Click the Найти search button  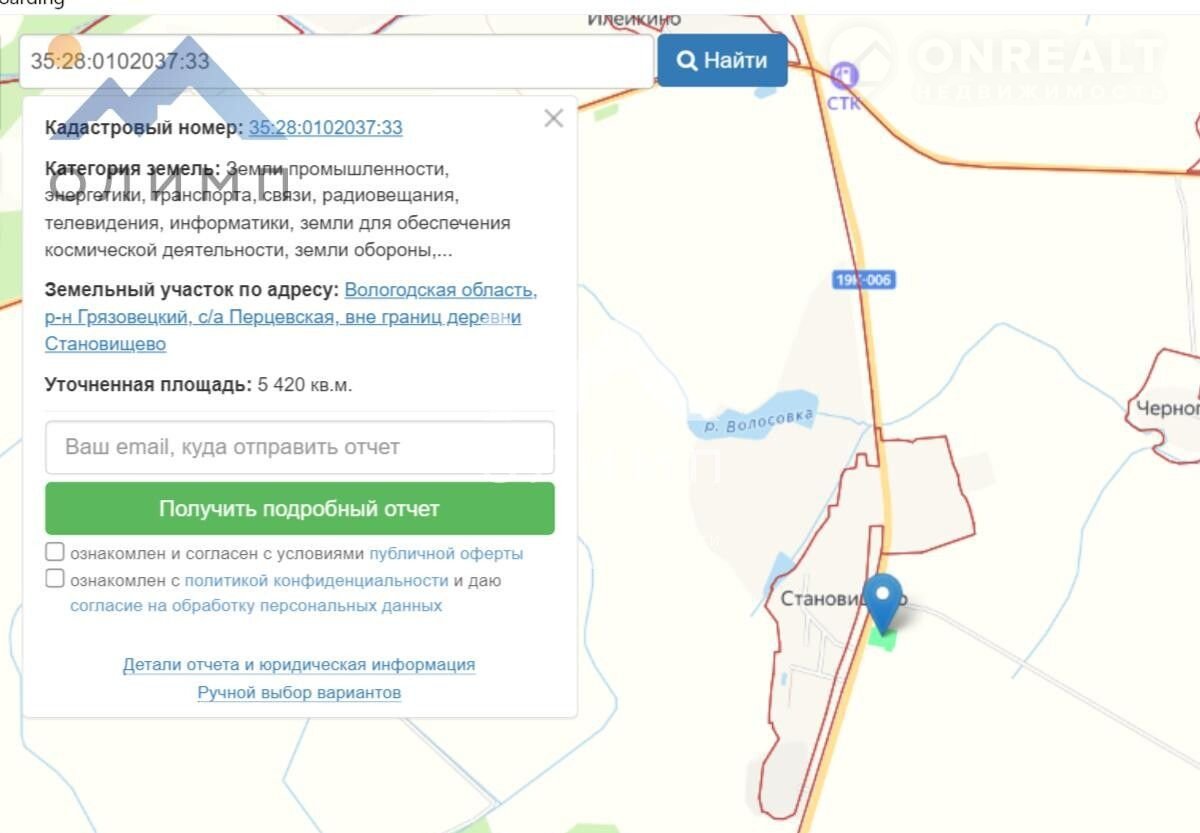pos(722,60)
